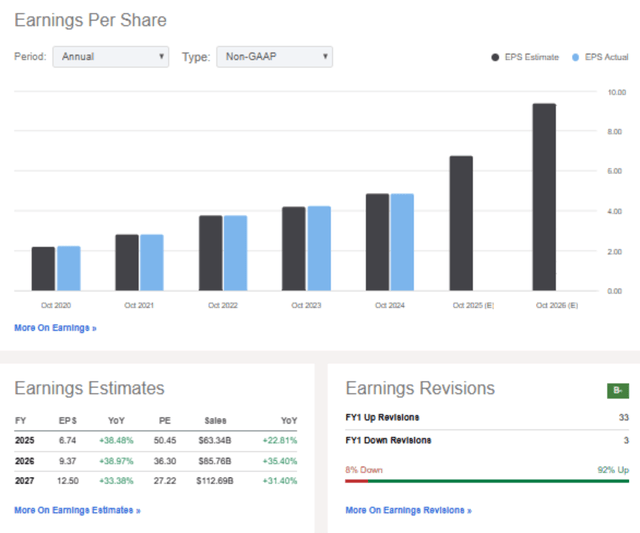Open the More On Earnings Revisions link
640x533 pixels.
(408, 510)
